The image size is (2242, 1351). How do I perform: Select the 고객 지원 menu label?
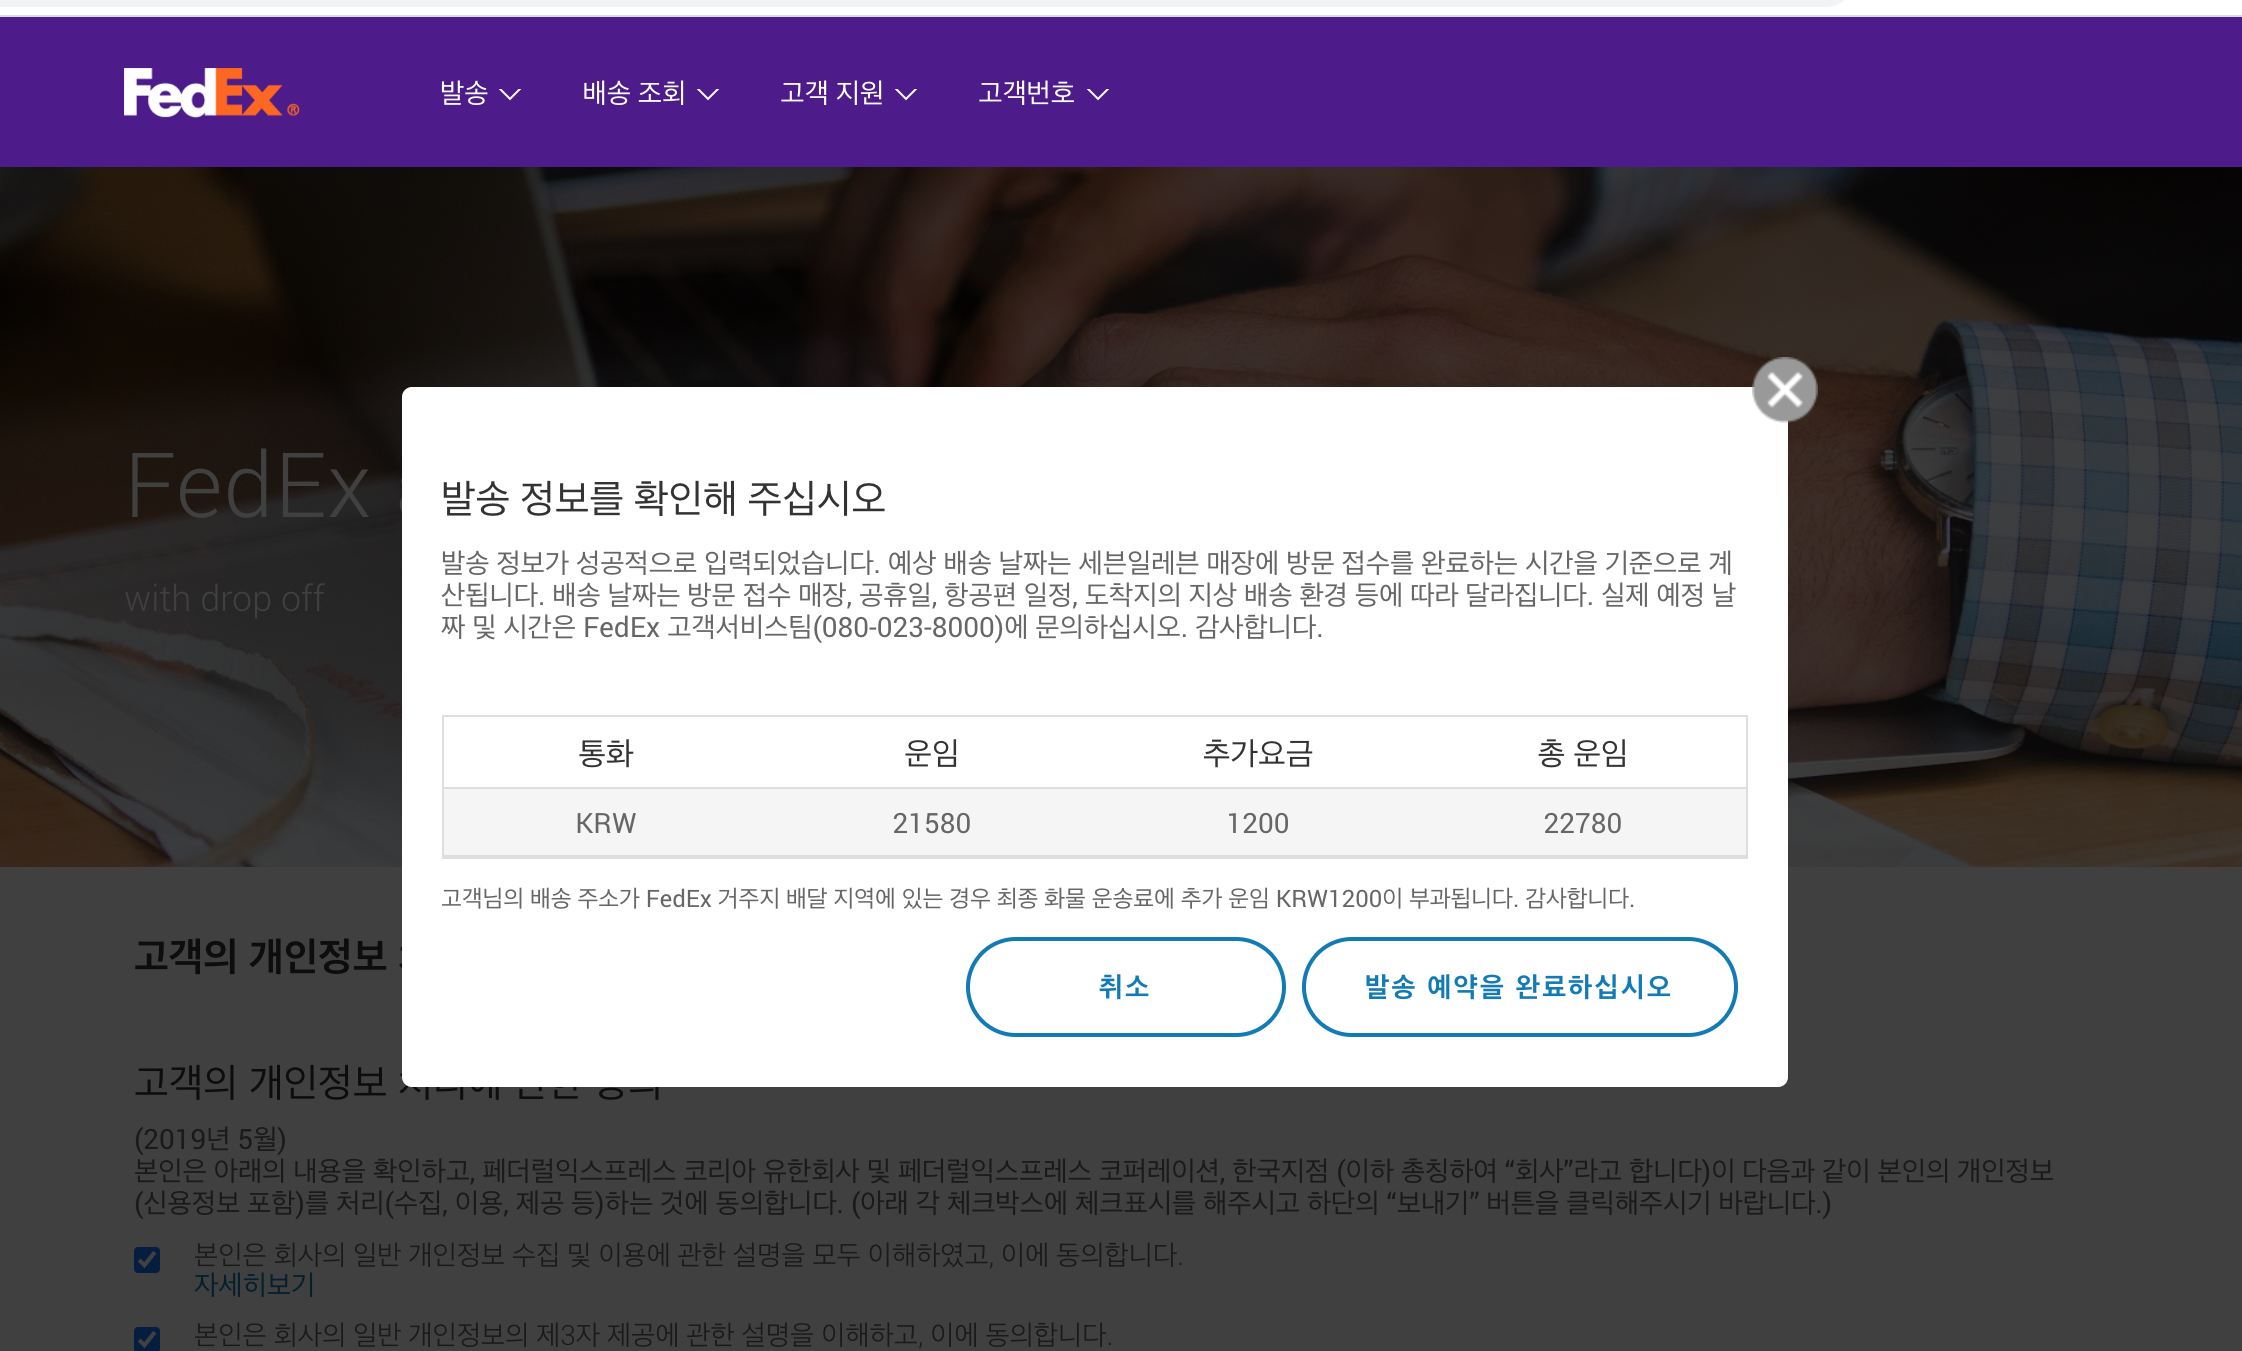832,93
